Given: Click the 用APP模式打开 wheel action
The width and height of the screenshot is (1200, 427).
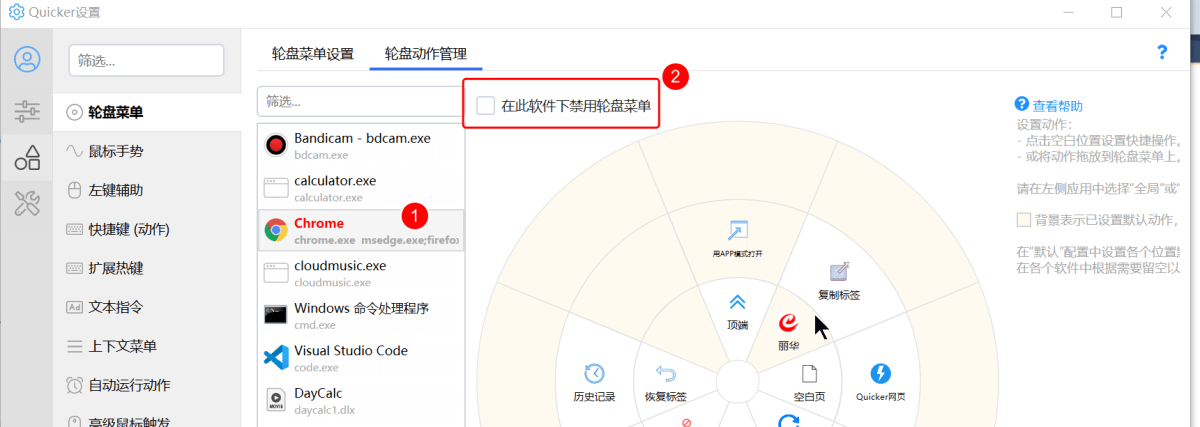Looking at the screenshot, I should 738,238.
